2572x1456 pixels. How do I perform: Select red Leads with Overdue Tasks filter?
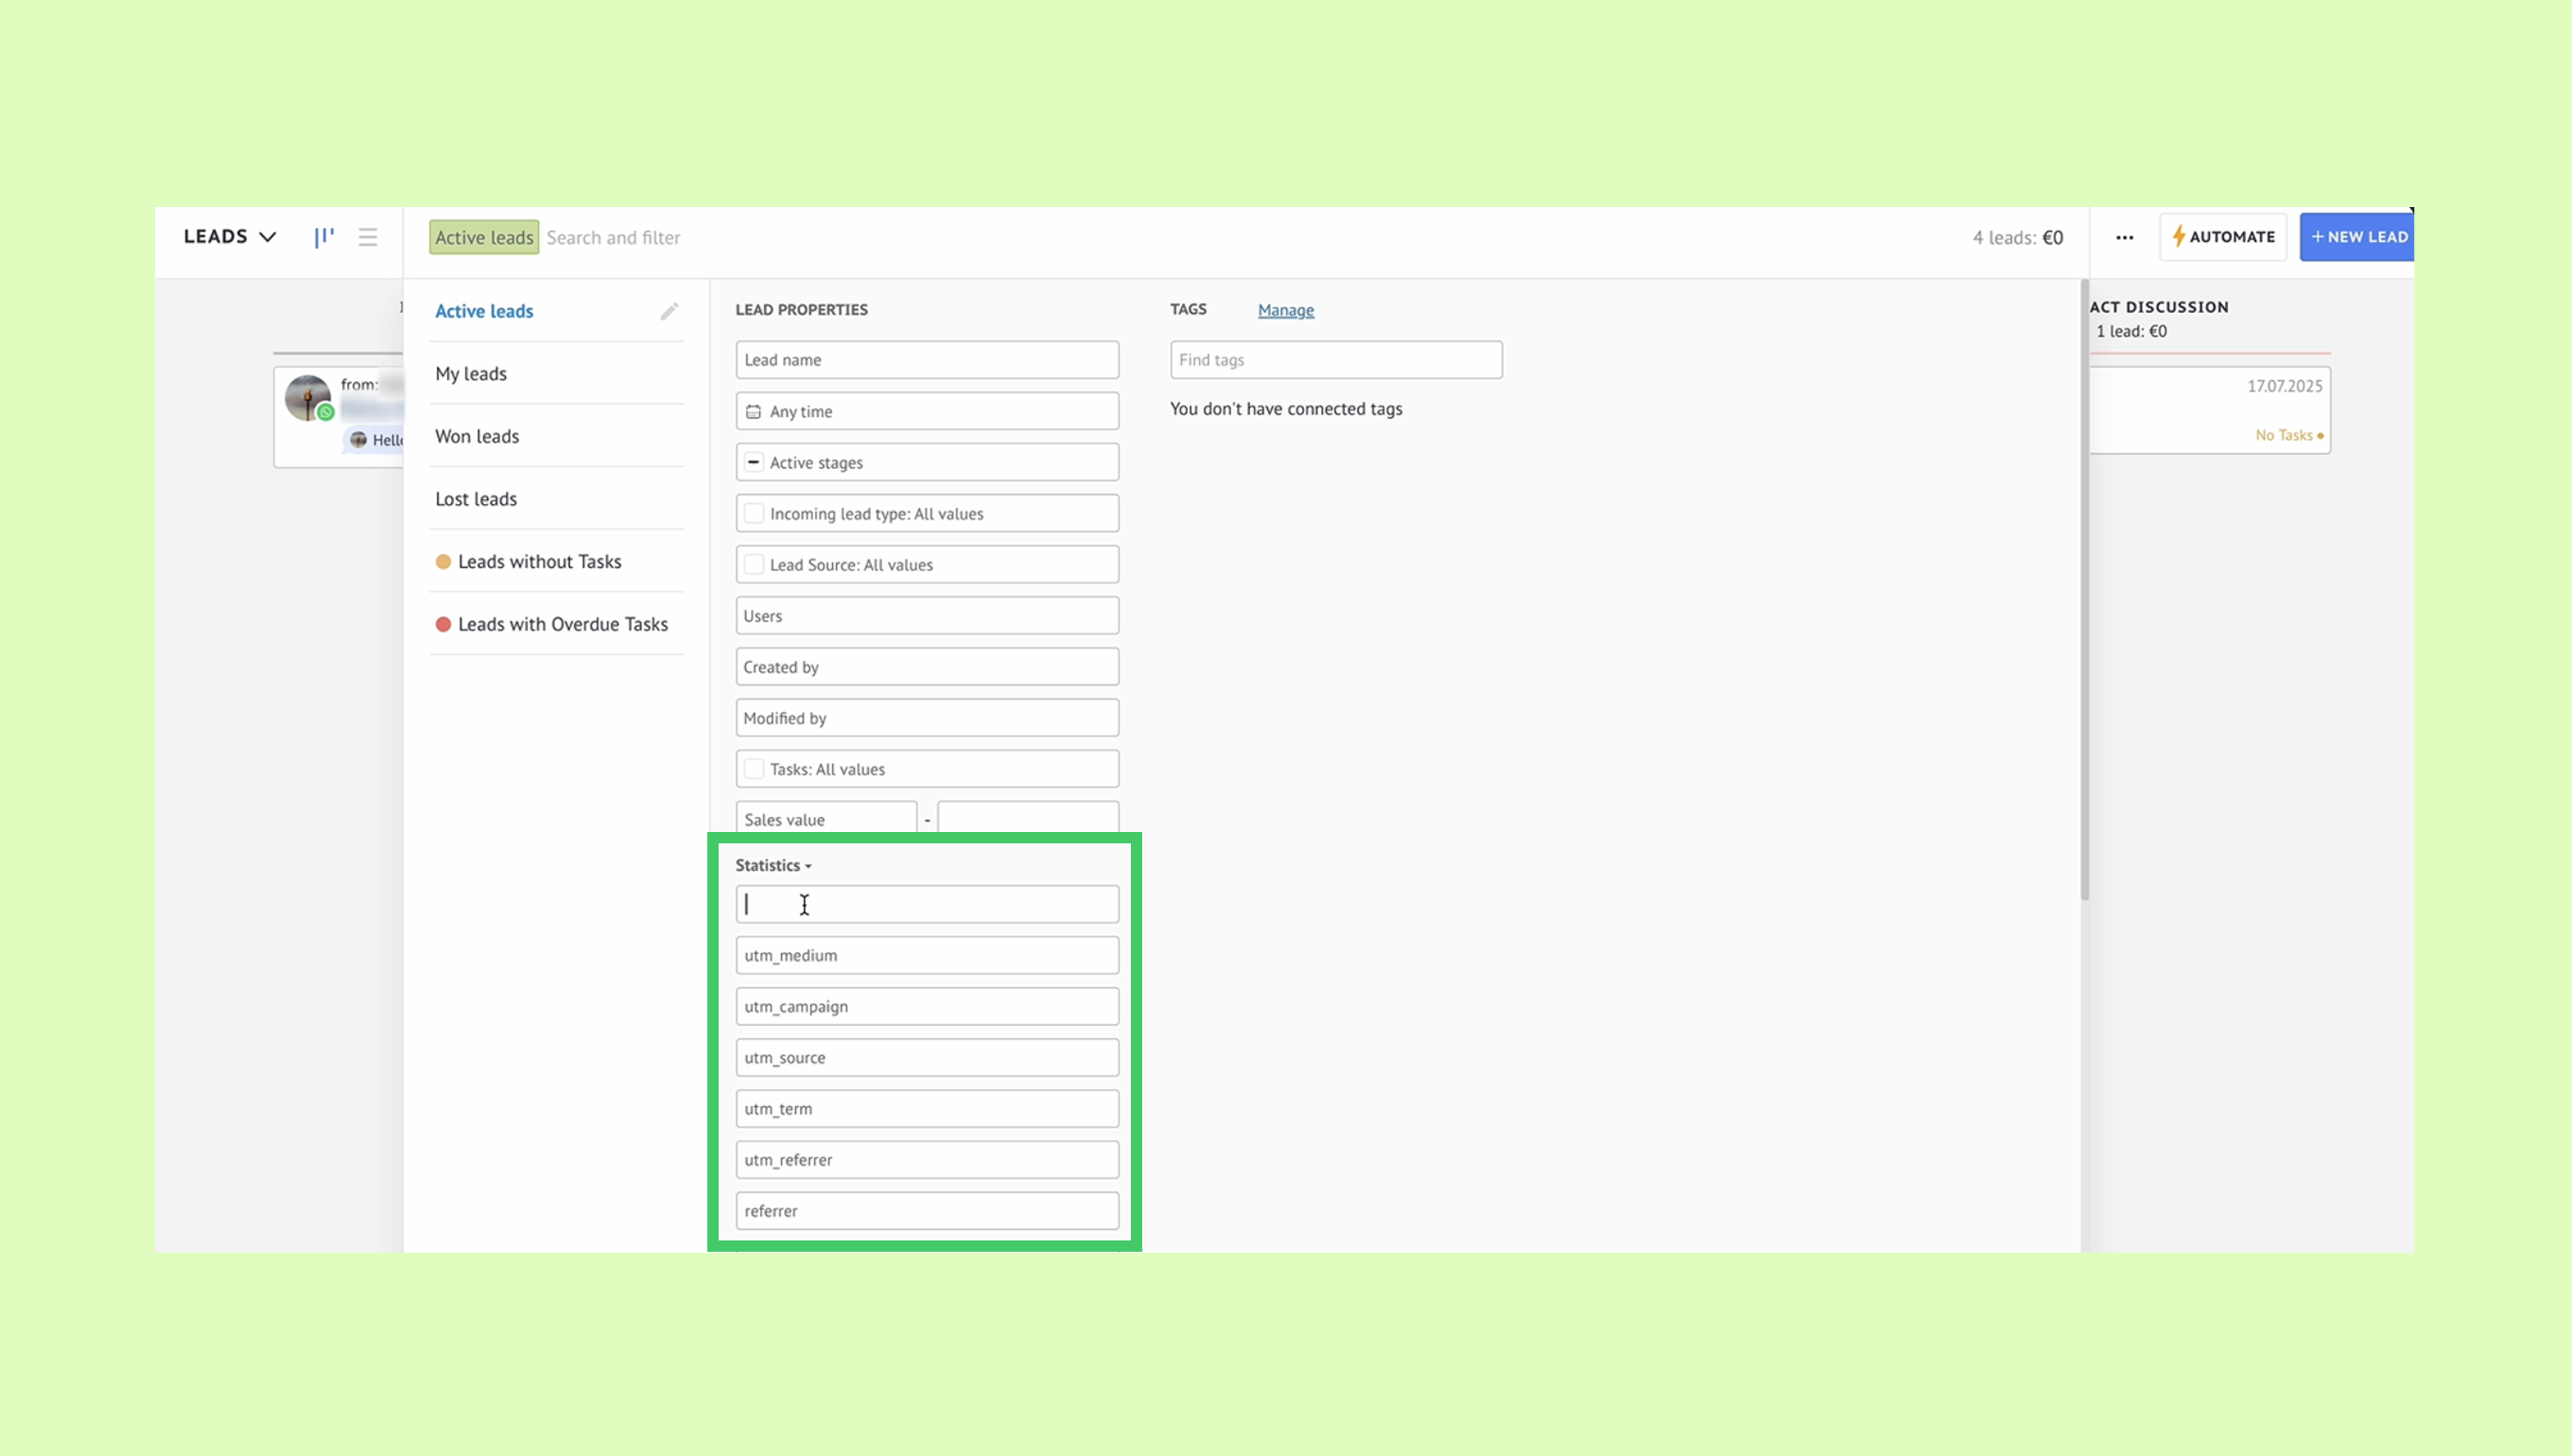(561, 624)
